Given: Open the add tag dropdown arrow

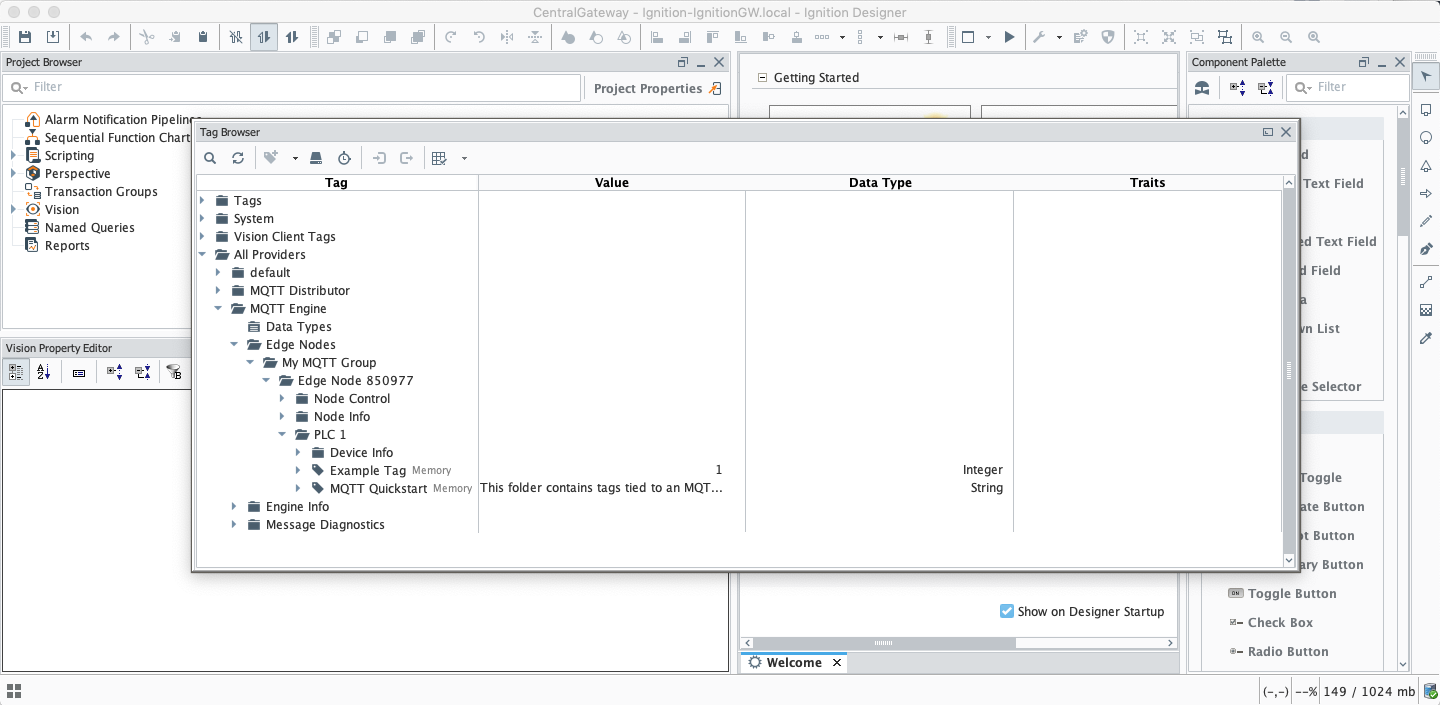Looking at the screenshot, I should 295,159.
